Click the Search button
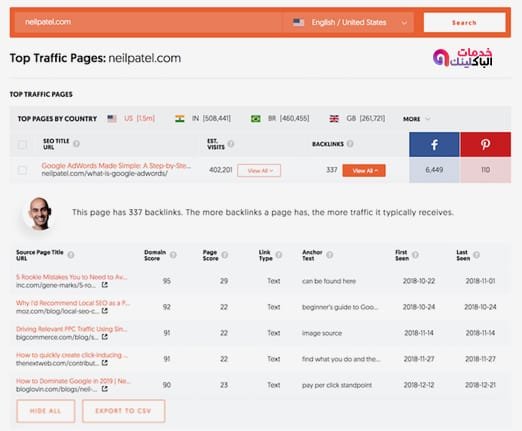522x431 pixels. (464, 23)
